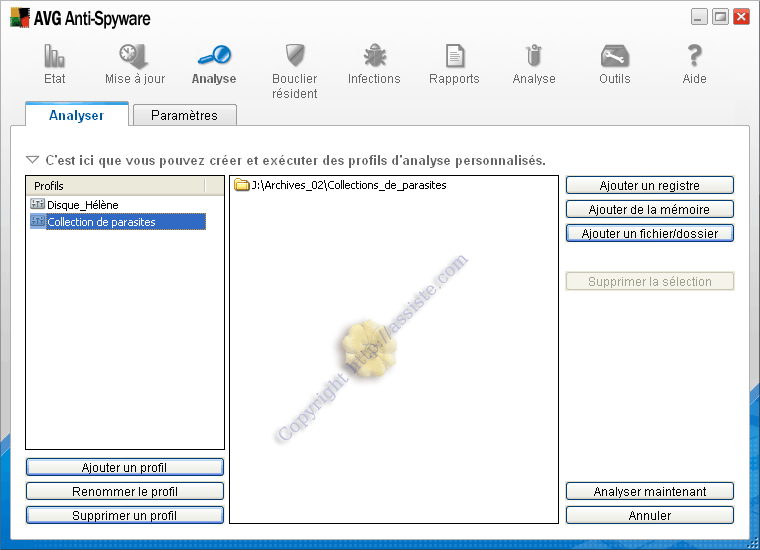Select the "Collection de parasites" profile name
The height and width of the screenshot is (550, 760).
101,222
